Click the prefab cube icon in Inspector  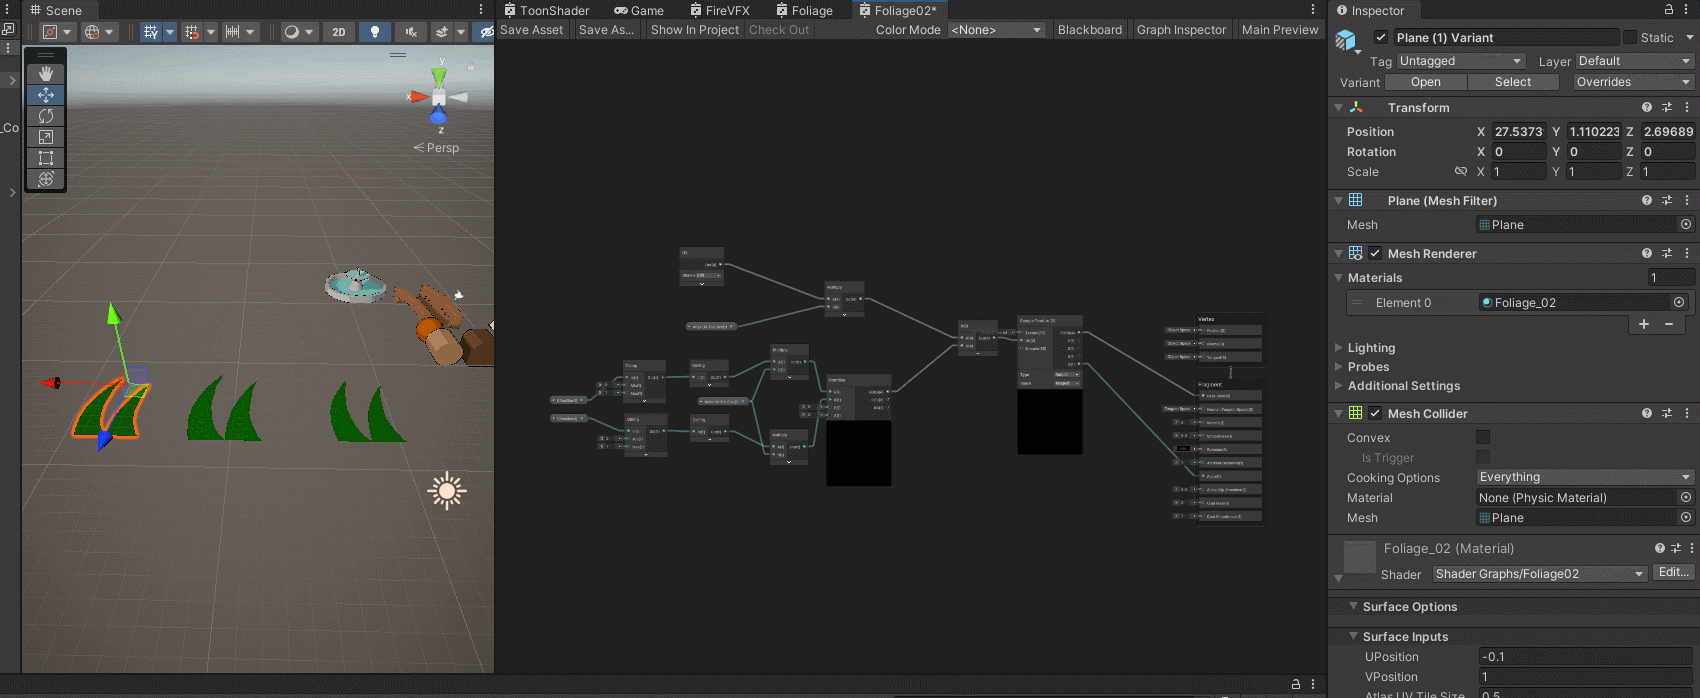pyautogui.click(x=1346, y=40)
